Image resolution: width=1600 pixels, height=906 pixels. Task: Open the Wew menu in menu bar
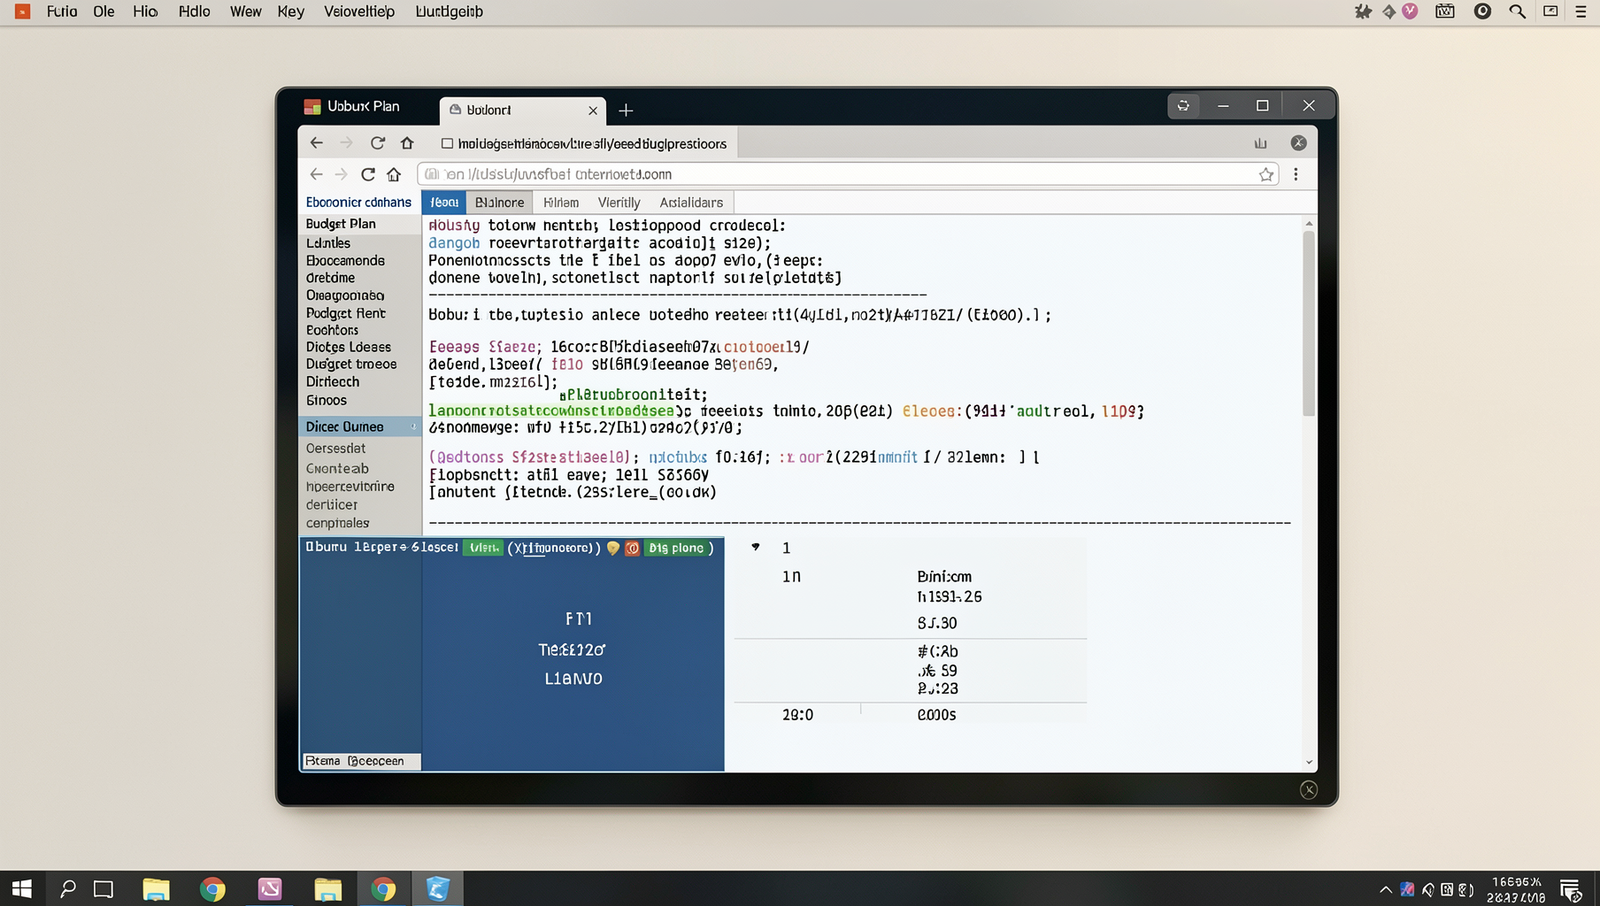tap(245, 12)
